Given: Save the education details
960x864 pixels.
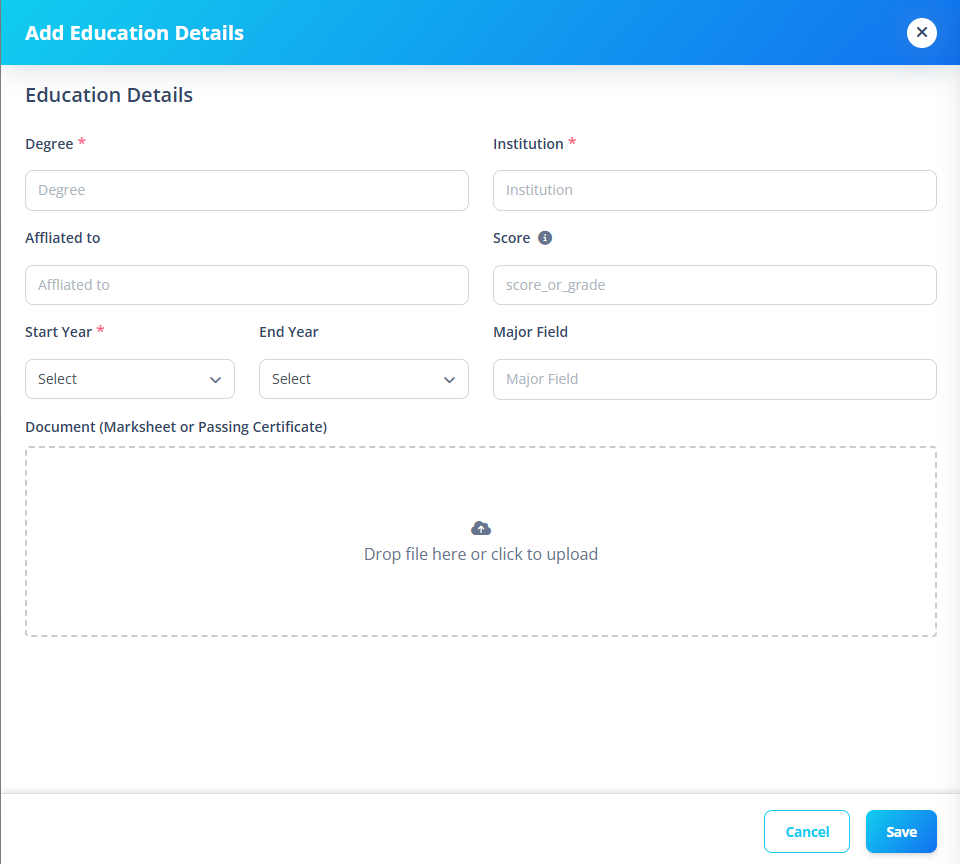Looking at the screenshot, I should (901, 831).
